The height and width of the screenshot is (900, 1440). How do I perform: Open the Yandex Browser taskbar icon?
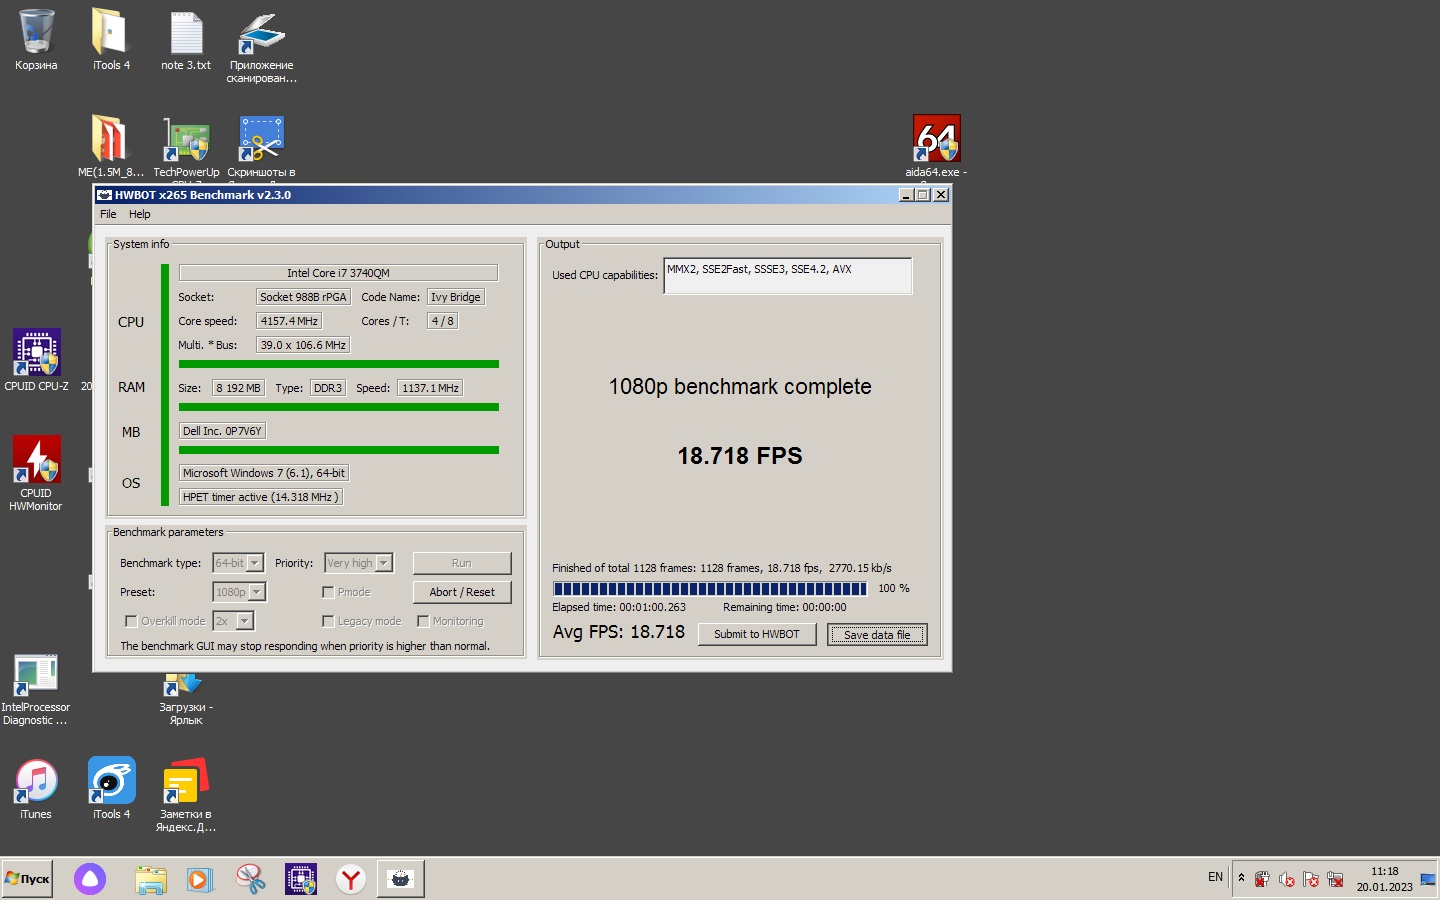pyautogui.click(x=351, y=879)
